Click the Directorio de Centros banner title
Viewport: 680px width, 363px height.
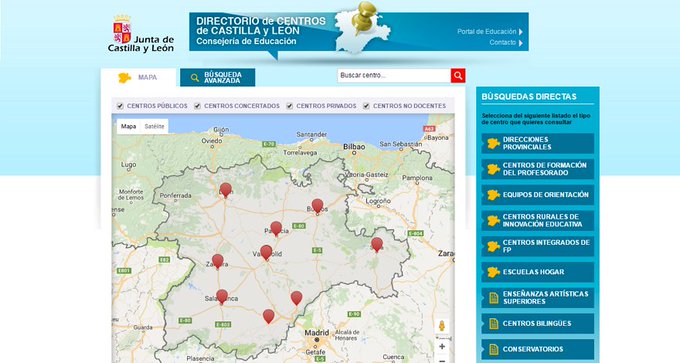click(261, 26)
